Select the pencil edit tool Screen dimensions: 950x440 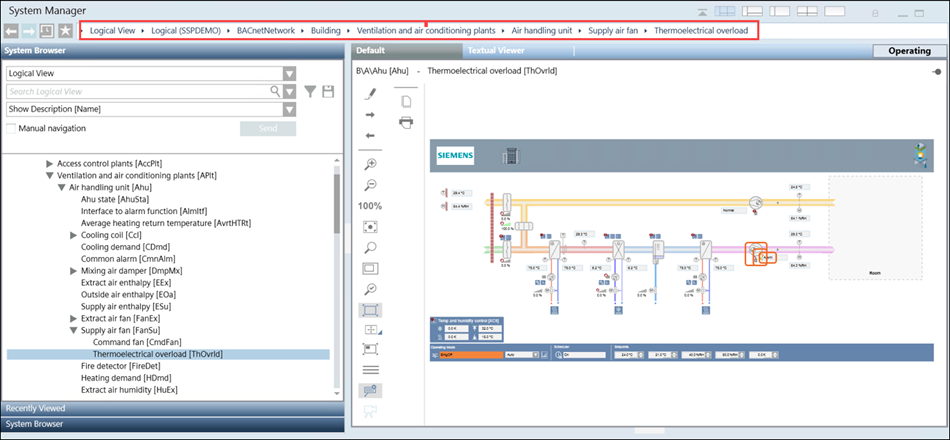coord(370,94)
